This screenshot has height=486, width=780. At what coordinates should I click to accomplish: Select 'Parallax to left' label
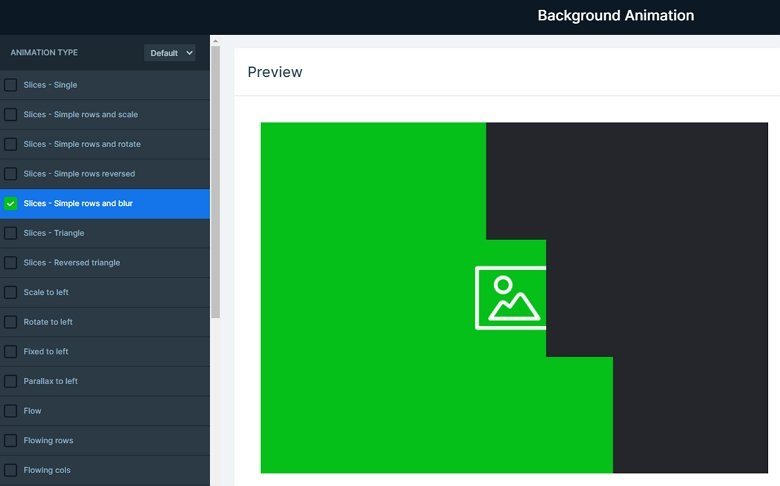[x=51, y=381]
